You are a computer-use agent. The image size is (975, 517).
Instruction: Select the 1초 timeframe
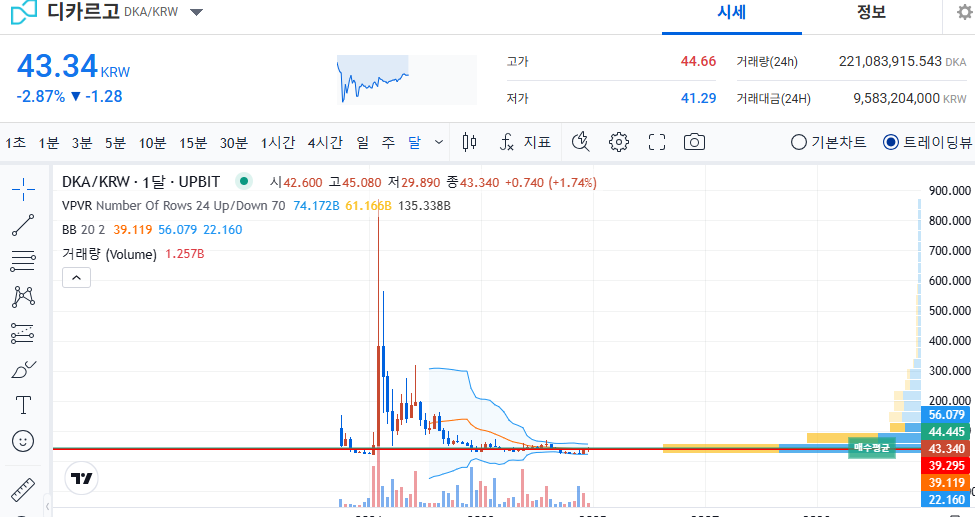(x=16, y=142)
